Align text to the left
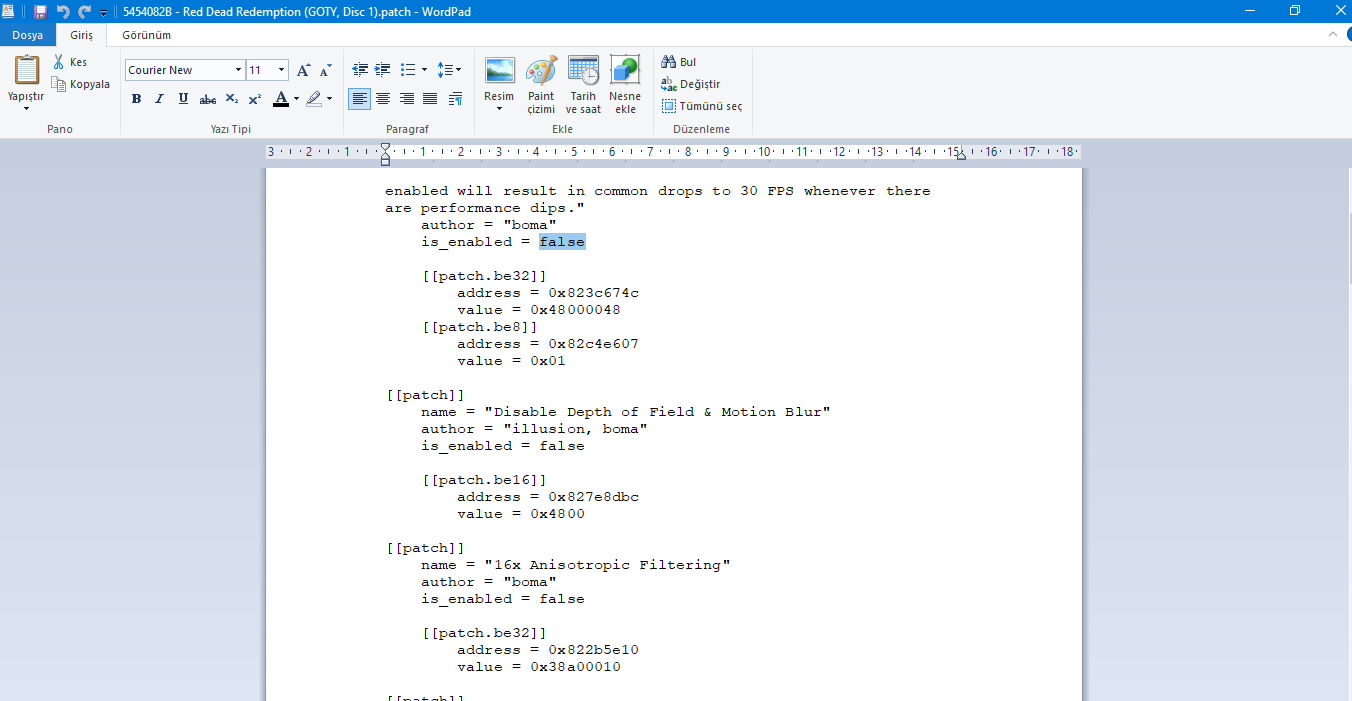1352x701 pixels. tap(359, 98)
